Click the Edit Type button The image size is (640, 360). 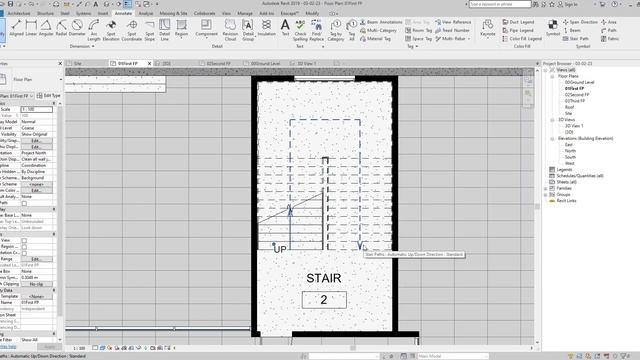(49, 96)
